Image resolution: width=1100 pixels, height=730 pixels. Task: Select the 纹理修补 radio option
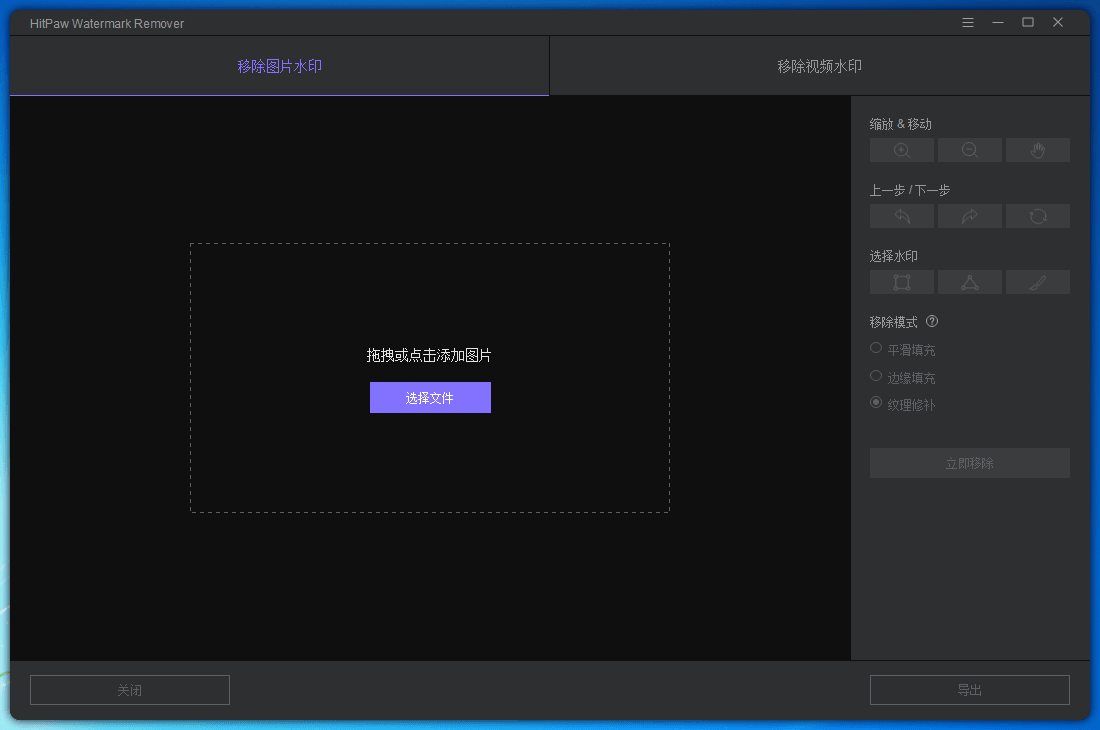coord(876,403)
